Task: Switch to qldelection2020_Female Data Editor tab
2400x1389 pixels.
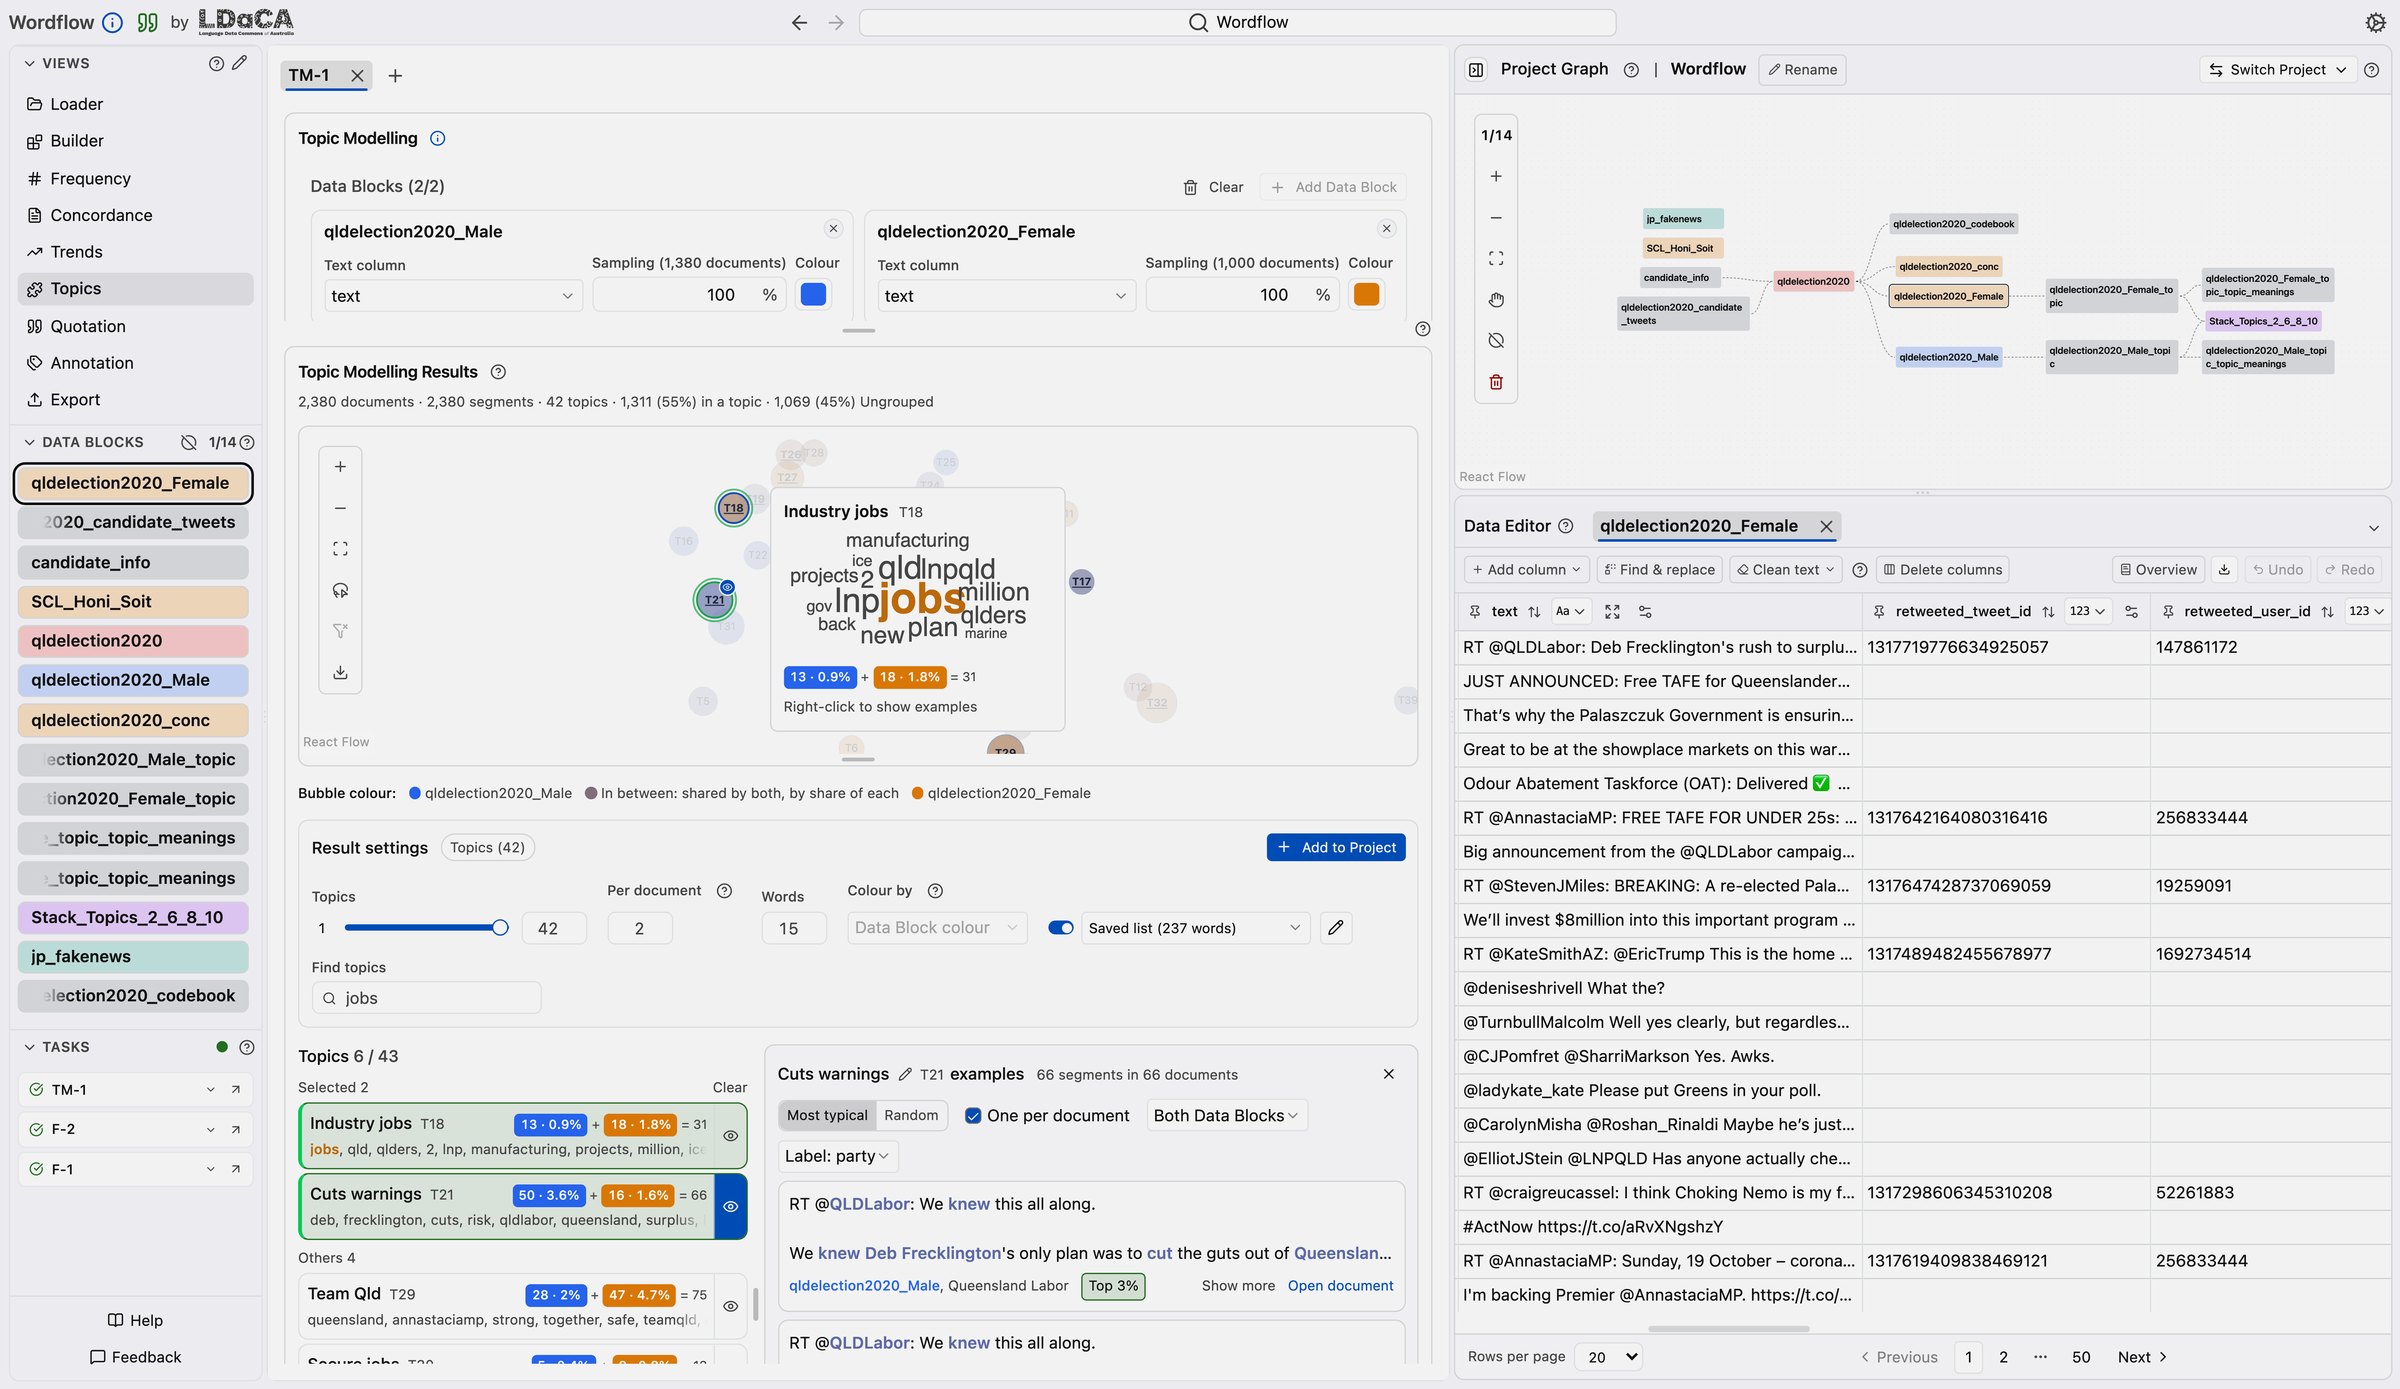Action: point(1698,526)
